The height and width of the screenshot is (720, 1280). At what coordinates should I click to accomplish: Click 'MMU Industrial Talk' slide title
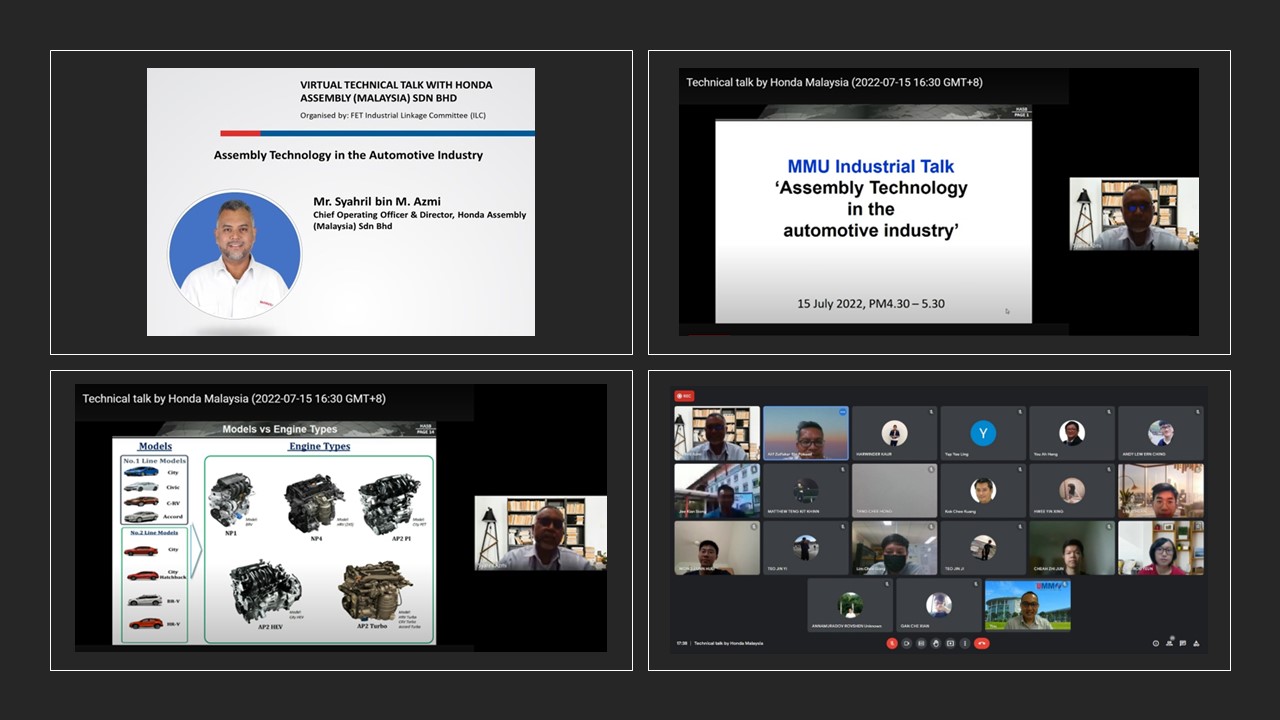(871, 166)
